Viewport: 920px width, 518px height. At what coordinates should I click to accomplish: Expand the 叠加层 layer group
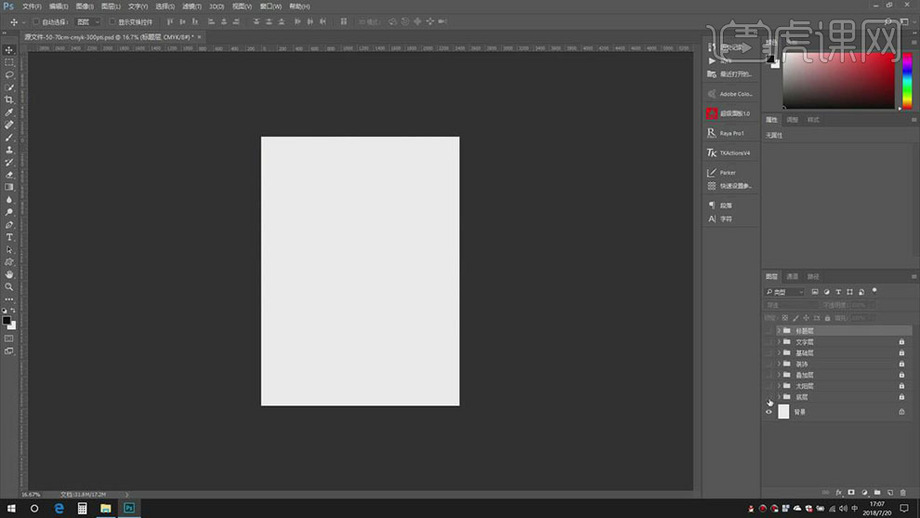pyautogui.click(x=779, y=375)
